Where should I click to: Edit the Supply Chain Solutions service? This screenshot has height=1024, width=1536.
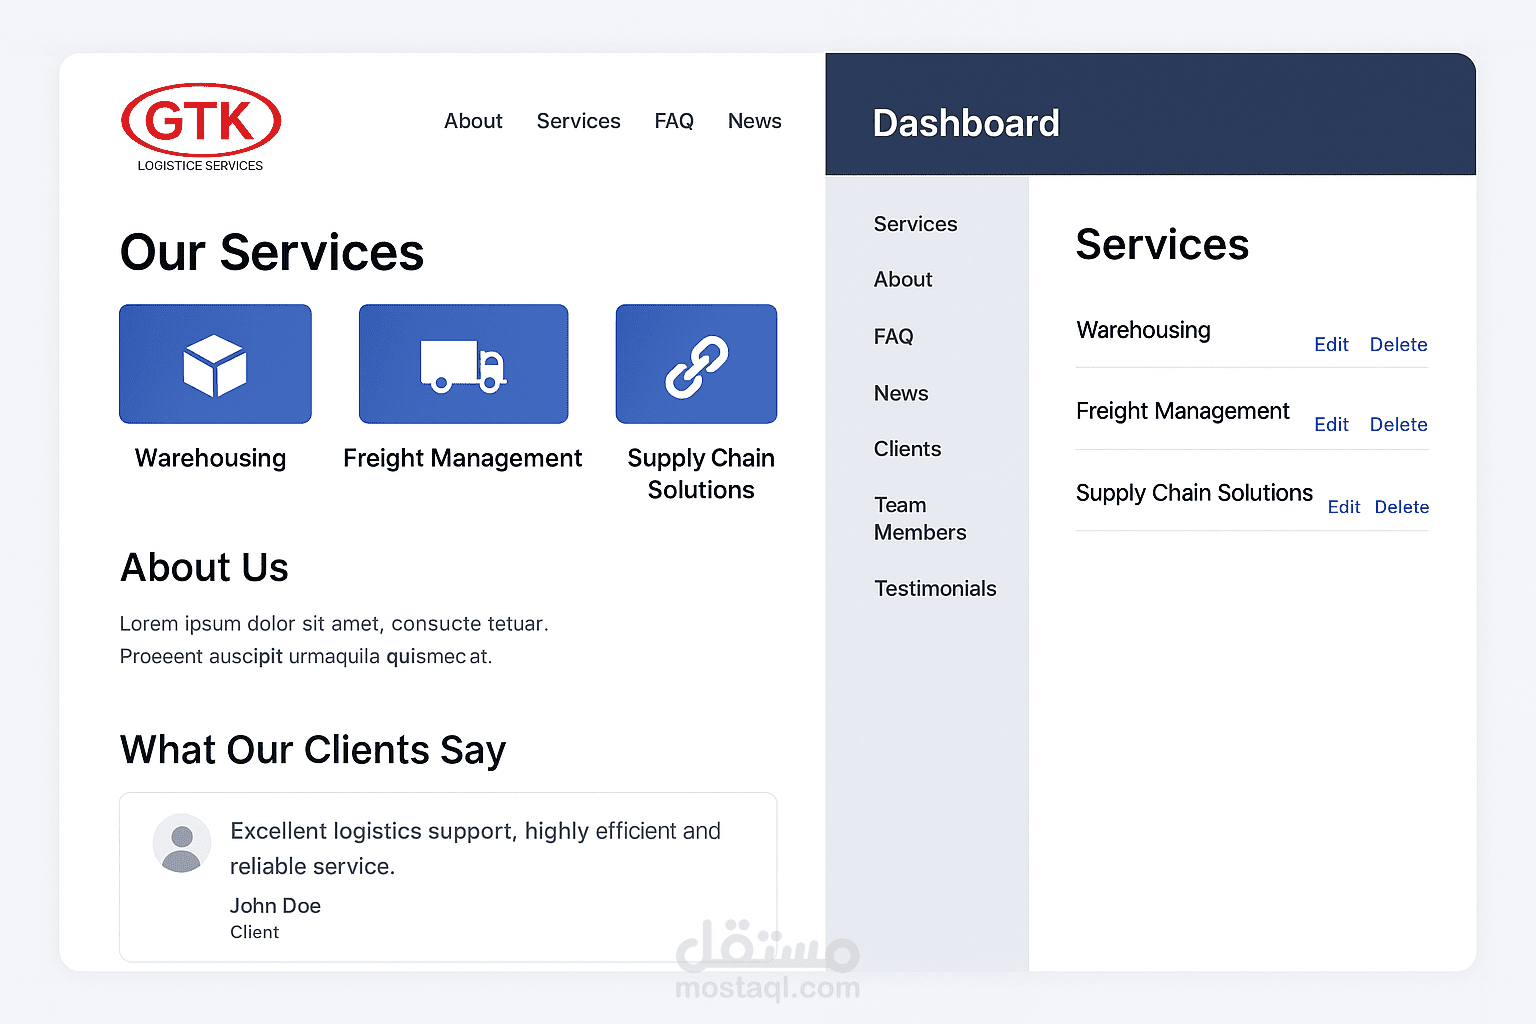(1343, 507)
